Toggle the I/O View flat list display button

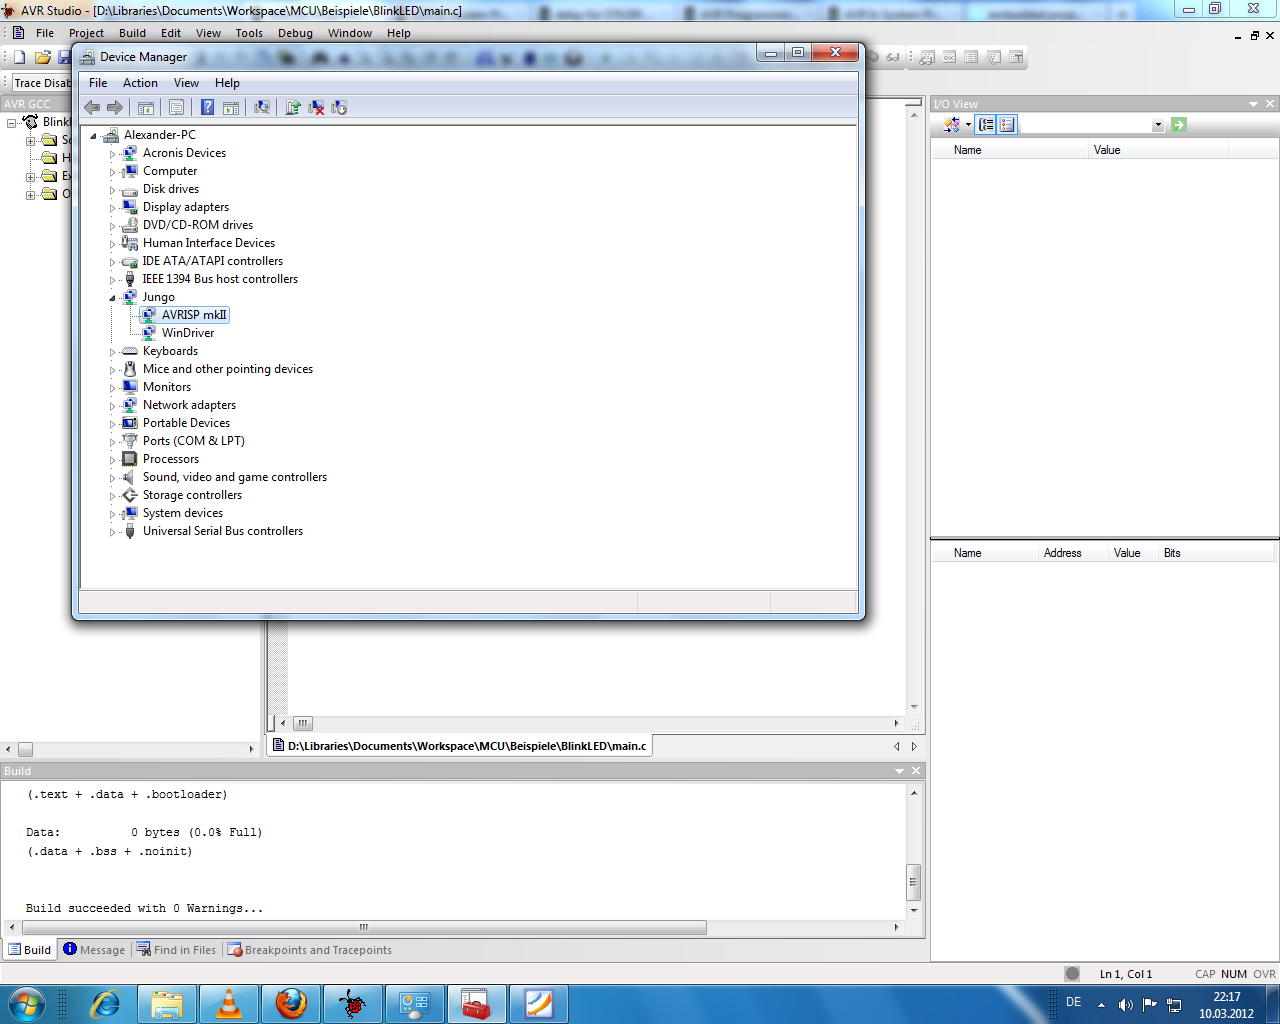point(1007,124)
